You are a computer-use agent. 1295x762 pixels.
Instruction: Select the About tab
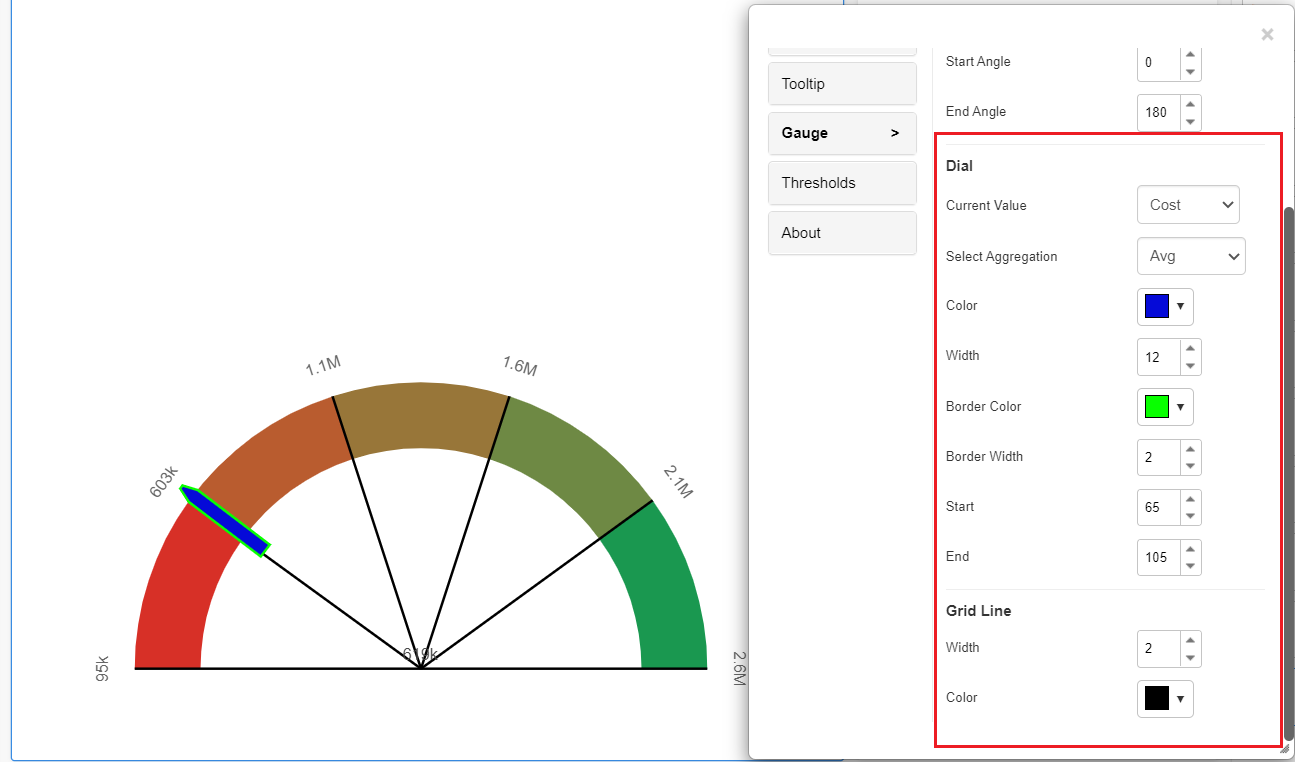842,233
